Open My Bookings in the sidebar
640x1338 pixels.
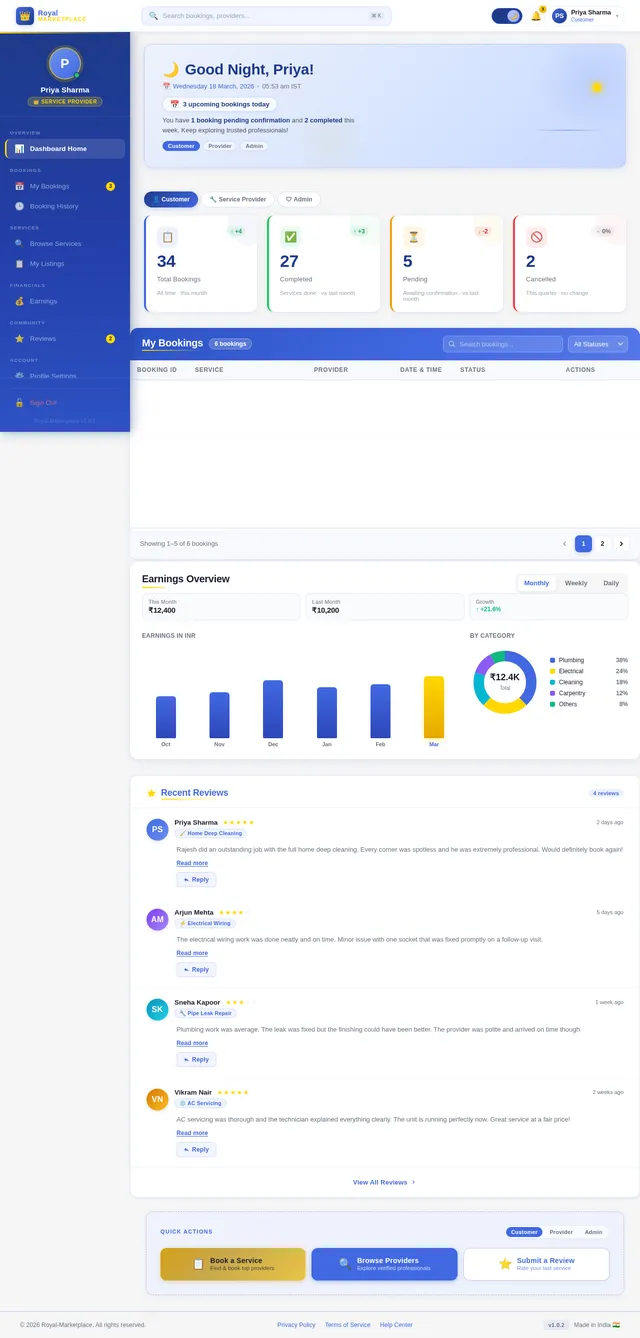click(65, 186)
